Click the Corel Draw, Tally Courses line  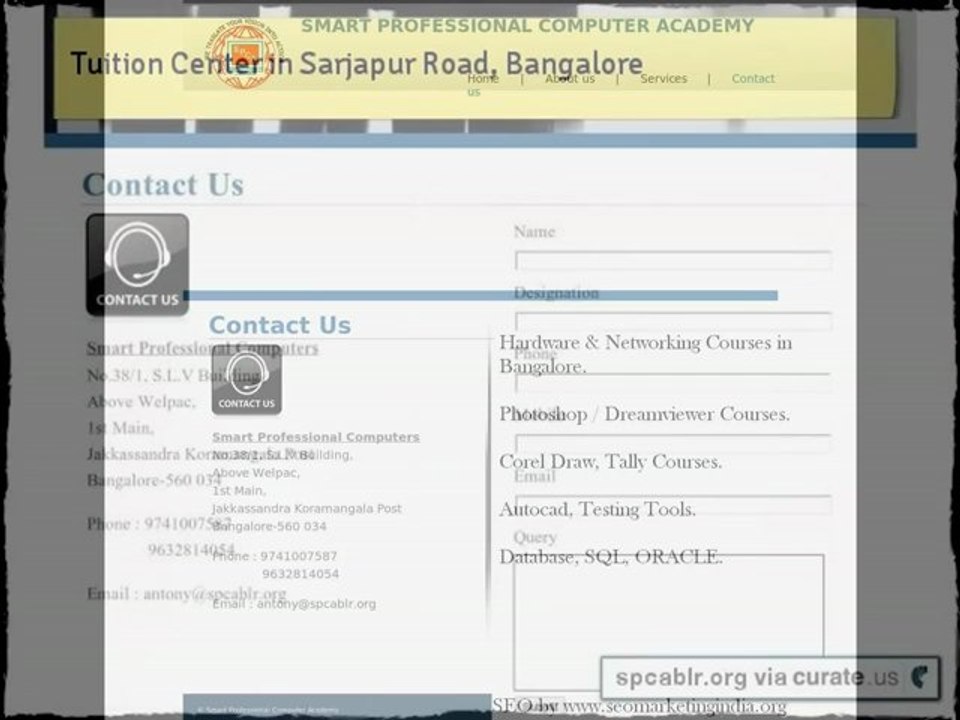click(x=610, y=462)
